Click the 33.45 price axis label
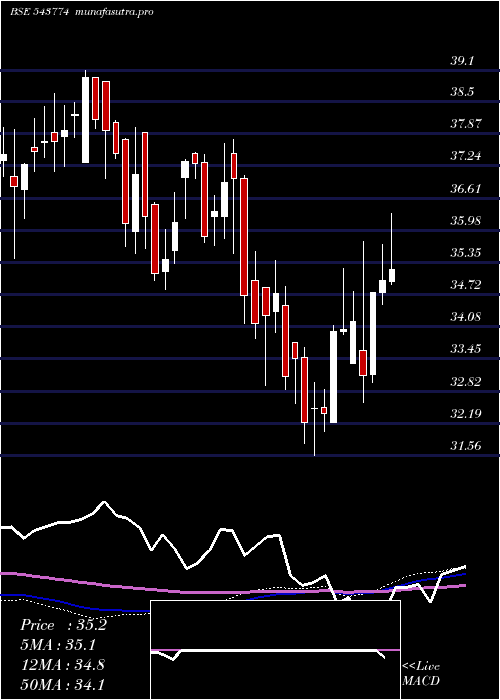500x700 pixels. coord(466,348)
